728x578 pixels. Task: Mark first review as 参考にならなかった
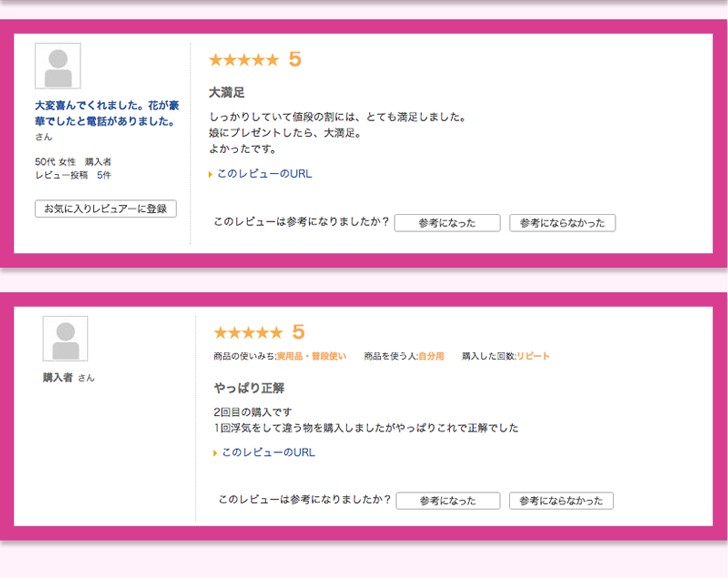(562, 223)
